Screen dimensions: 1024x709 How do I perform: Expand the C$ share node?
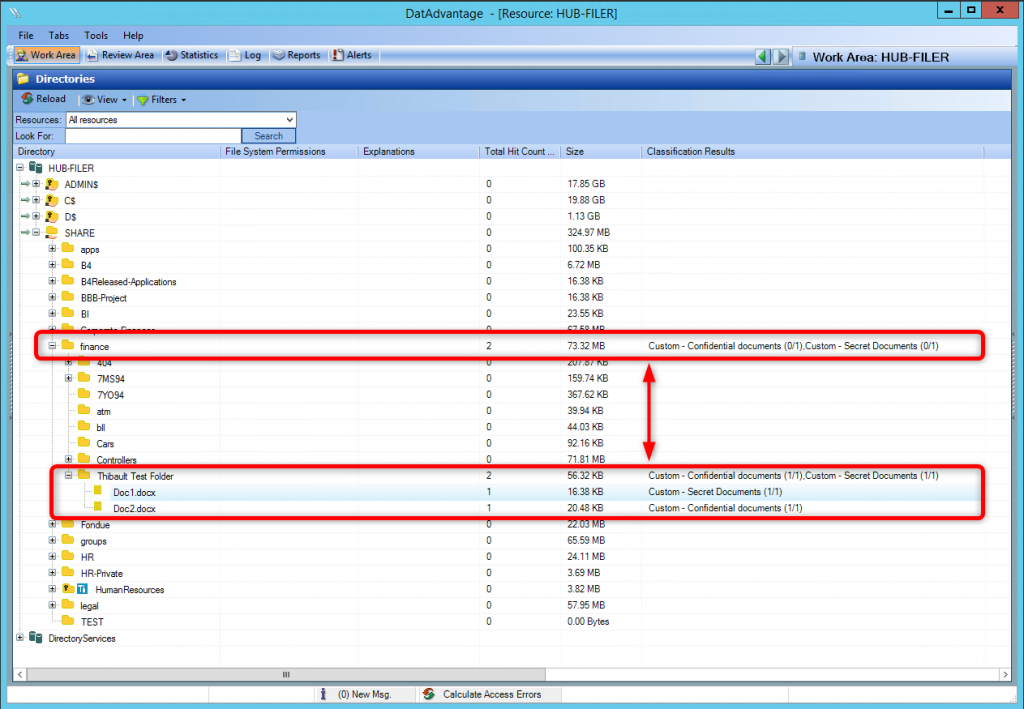(x=36, y=200)
